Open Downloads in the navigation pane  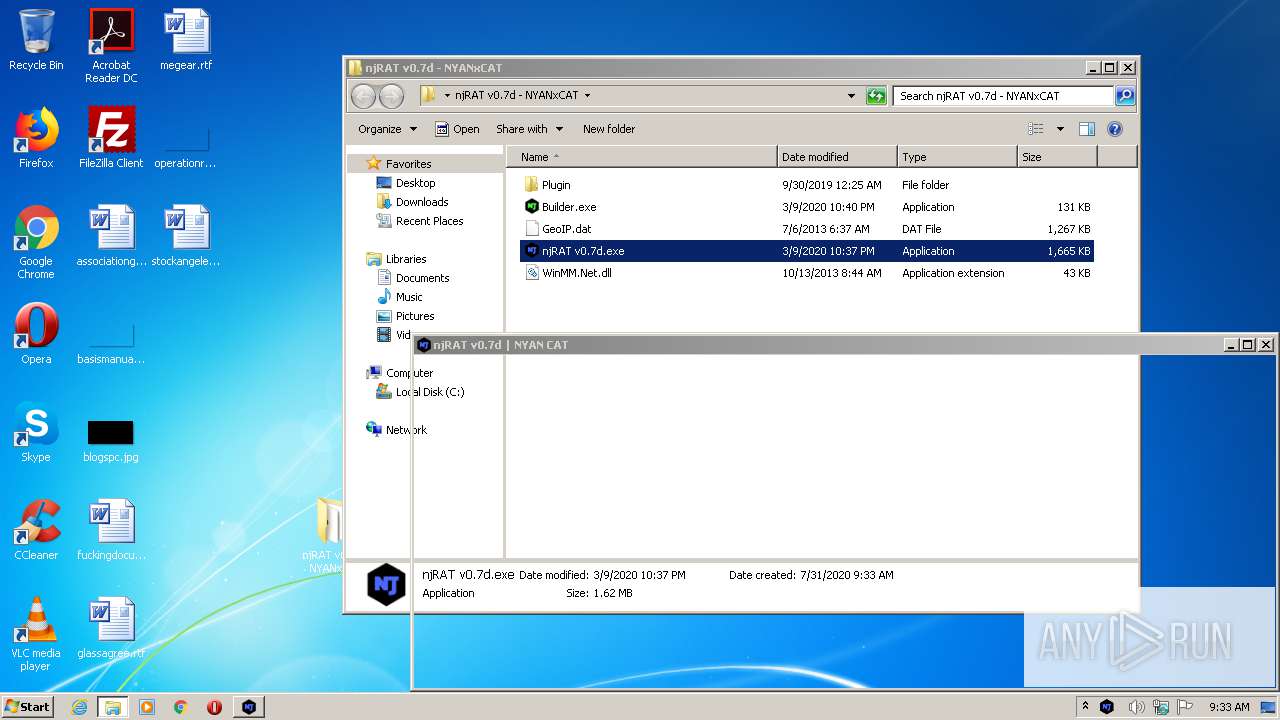click(421, 202)
